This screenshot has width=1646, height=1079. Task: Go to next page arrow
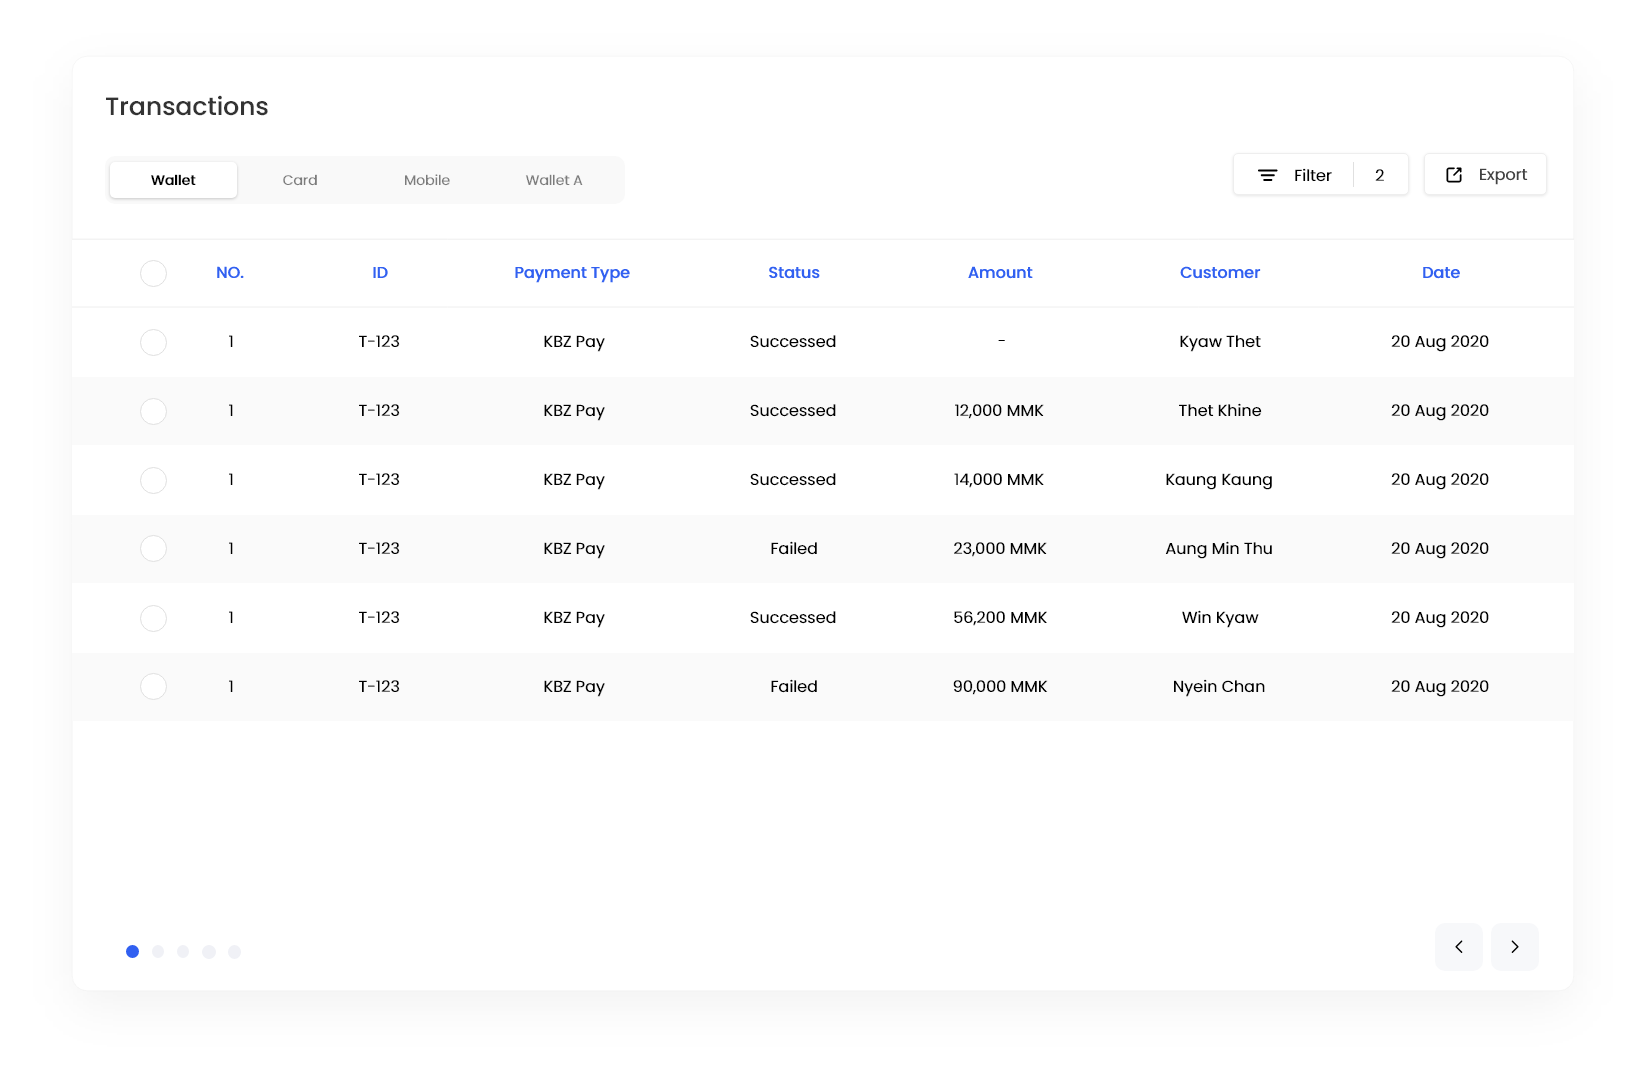(1515, 947)
